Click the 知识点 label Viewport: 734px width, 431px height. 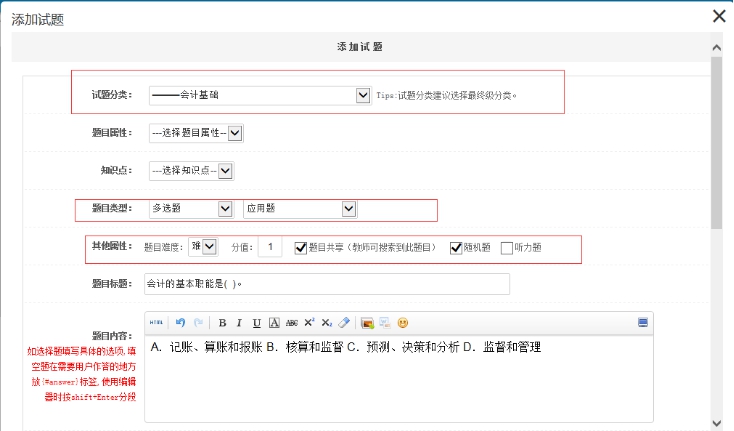117,170
